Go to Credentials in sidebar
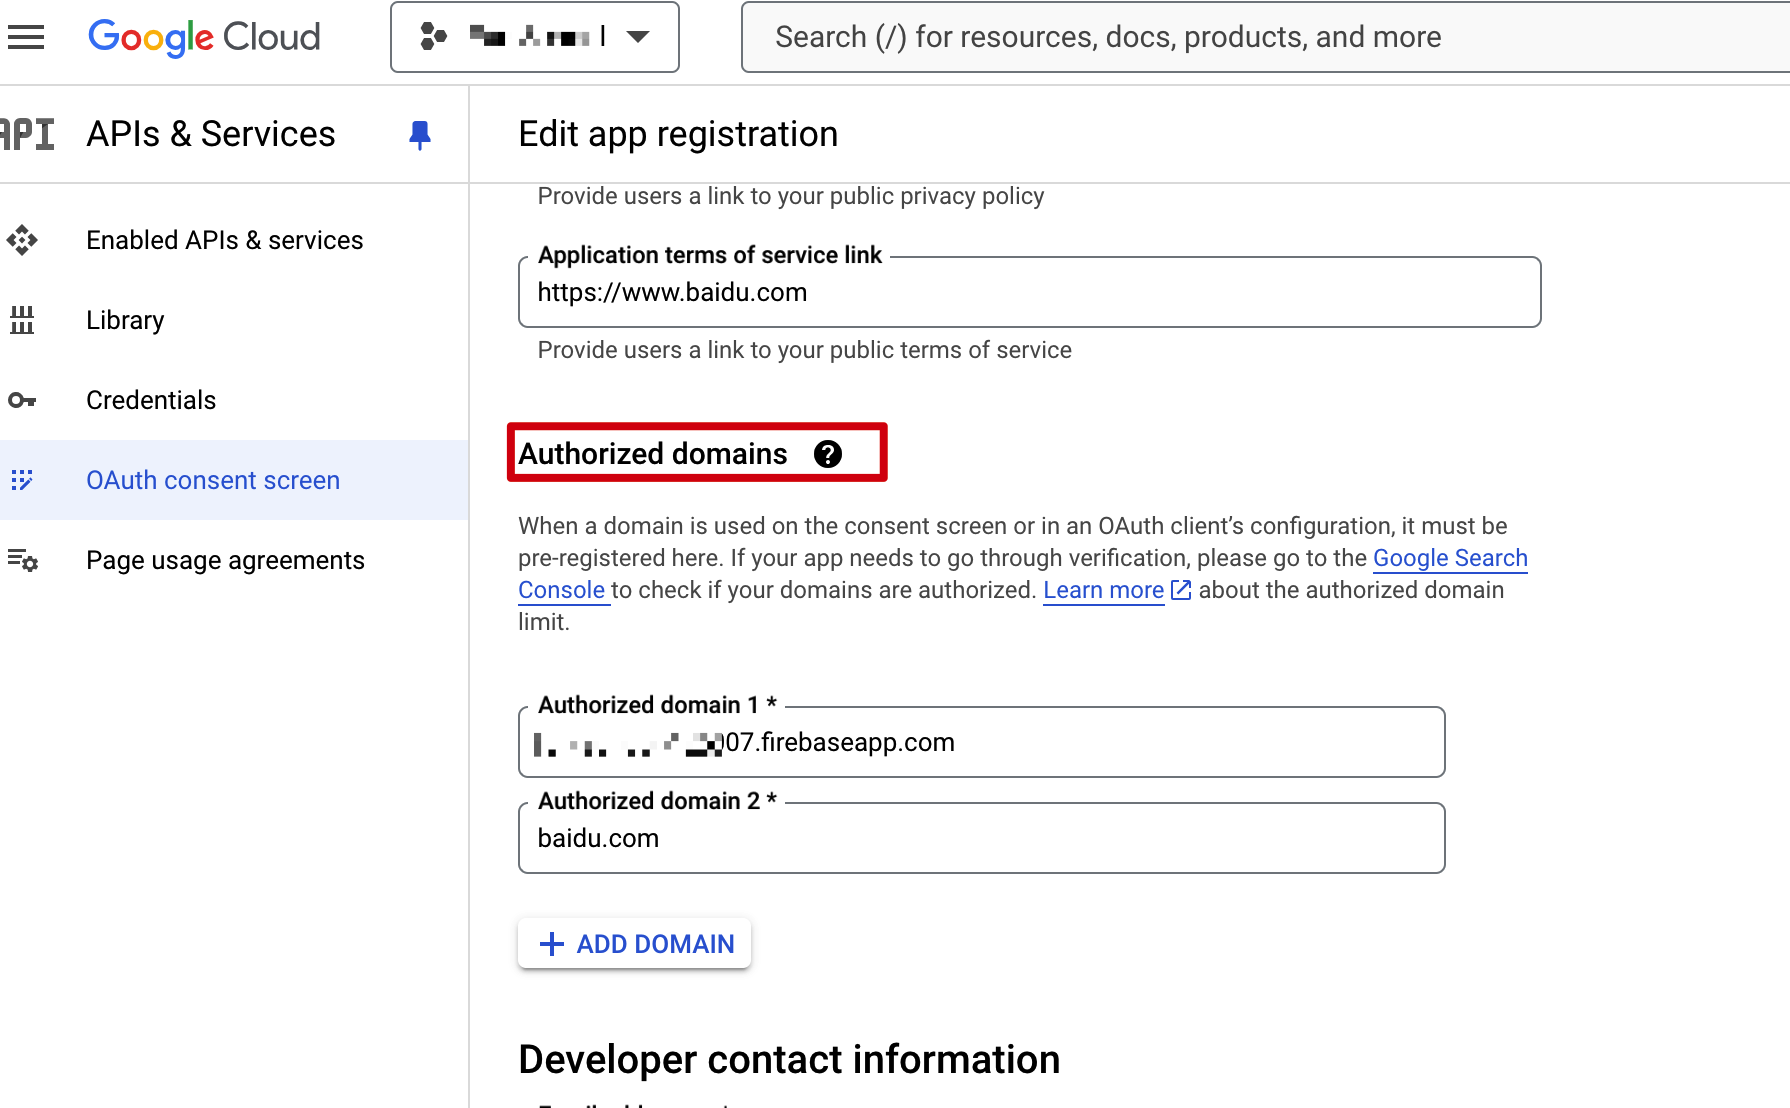The width and height of the screenshot is (1790, 1108). pos(151,400)
